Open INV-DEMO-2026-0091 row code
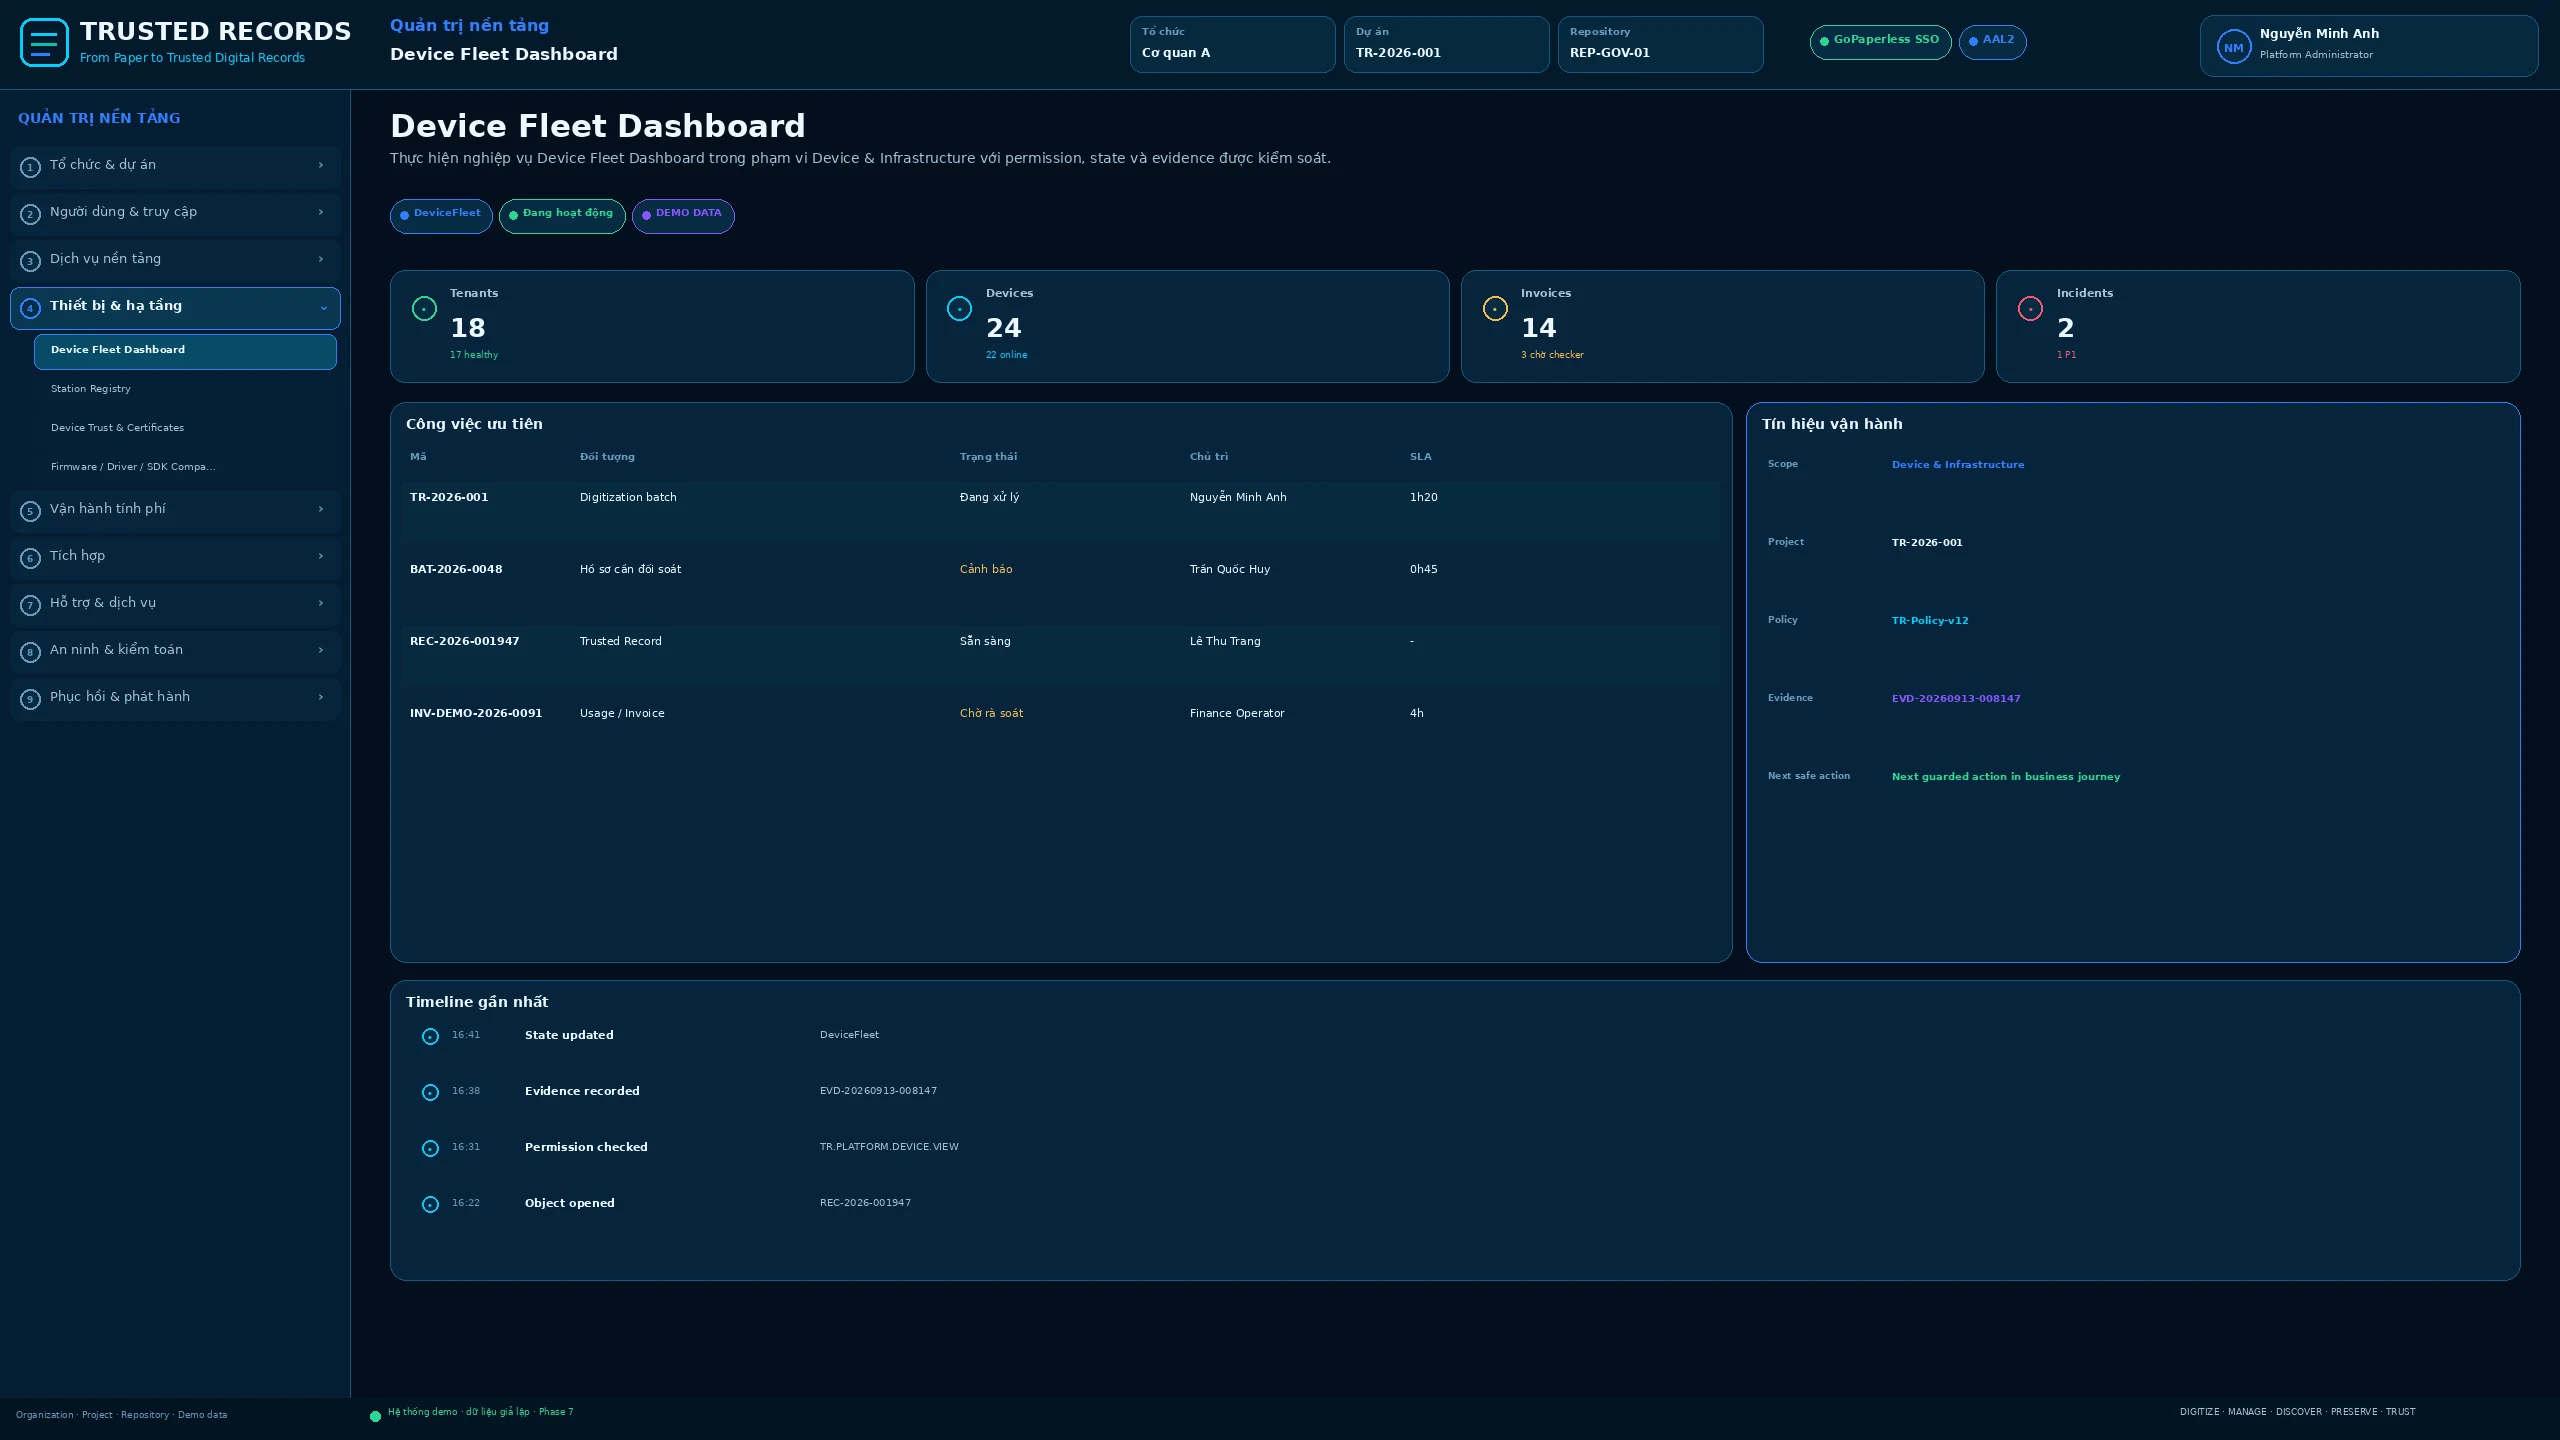This screenshot has height=1440, width=2560. click(x=475, y=713)
